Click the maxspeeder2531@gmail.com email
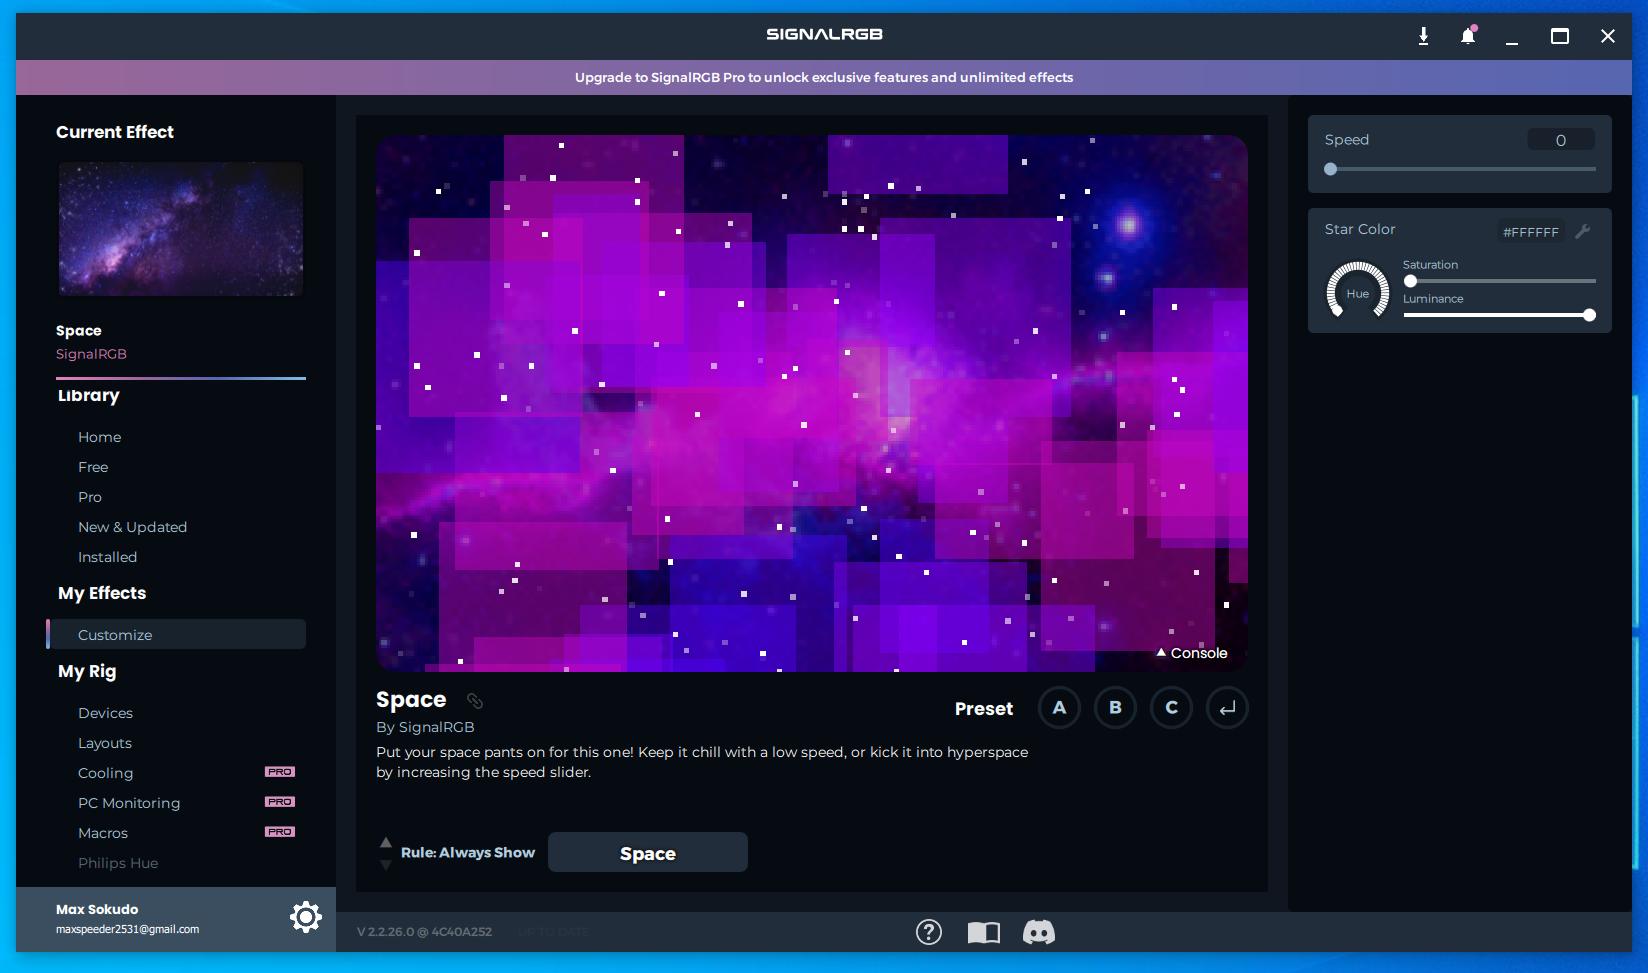The width and height of the screenshot is (1648, 973). pyautogui.click(x=127, y=930)
